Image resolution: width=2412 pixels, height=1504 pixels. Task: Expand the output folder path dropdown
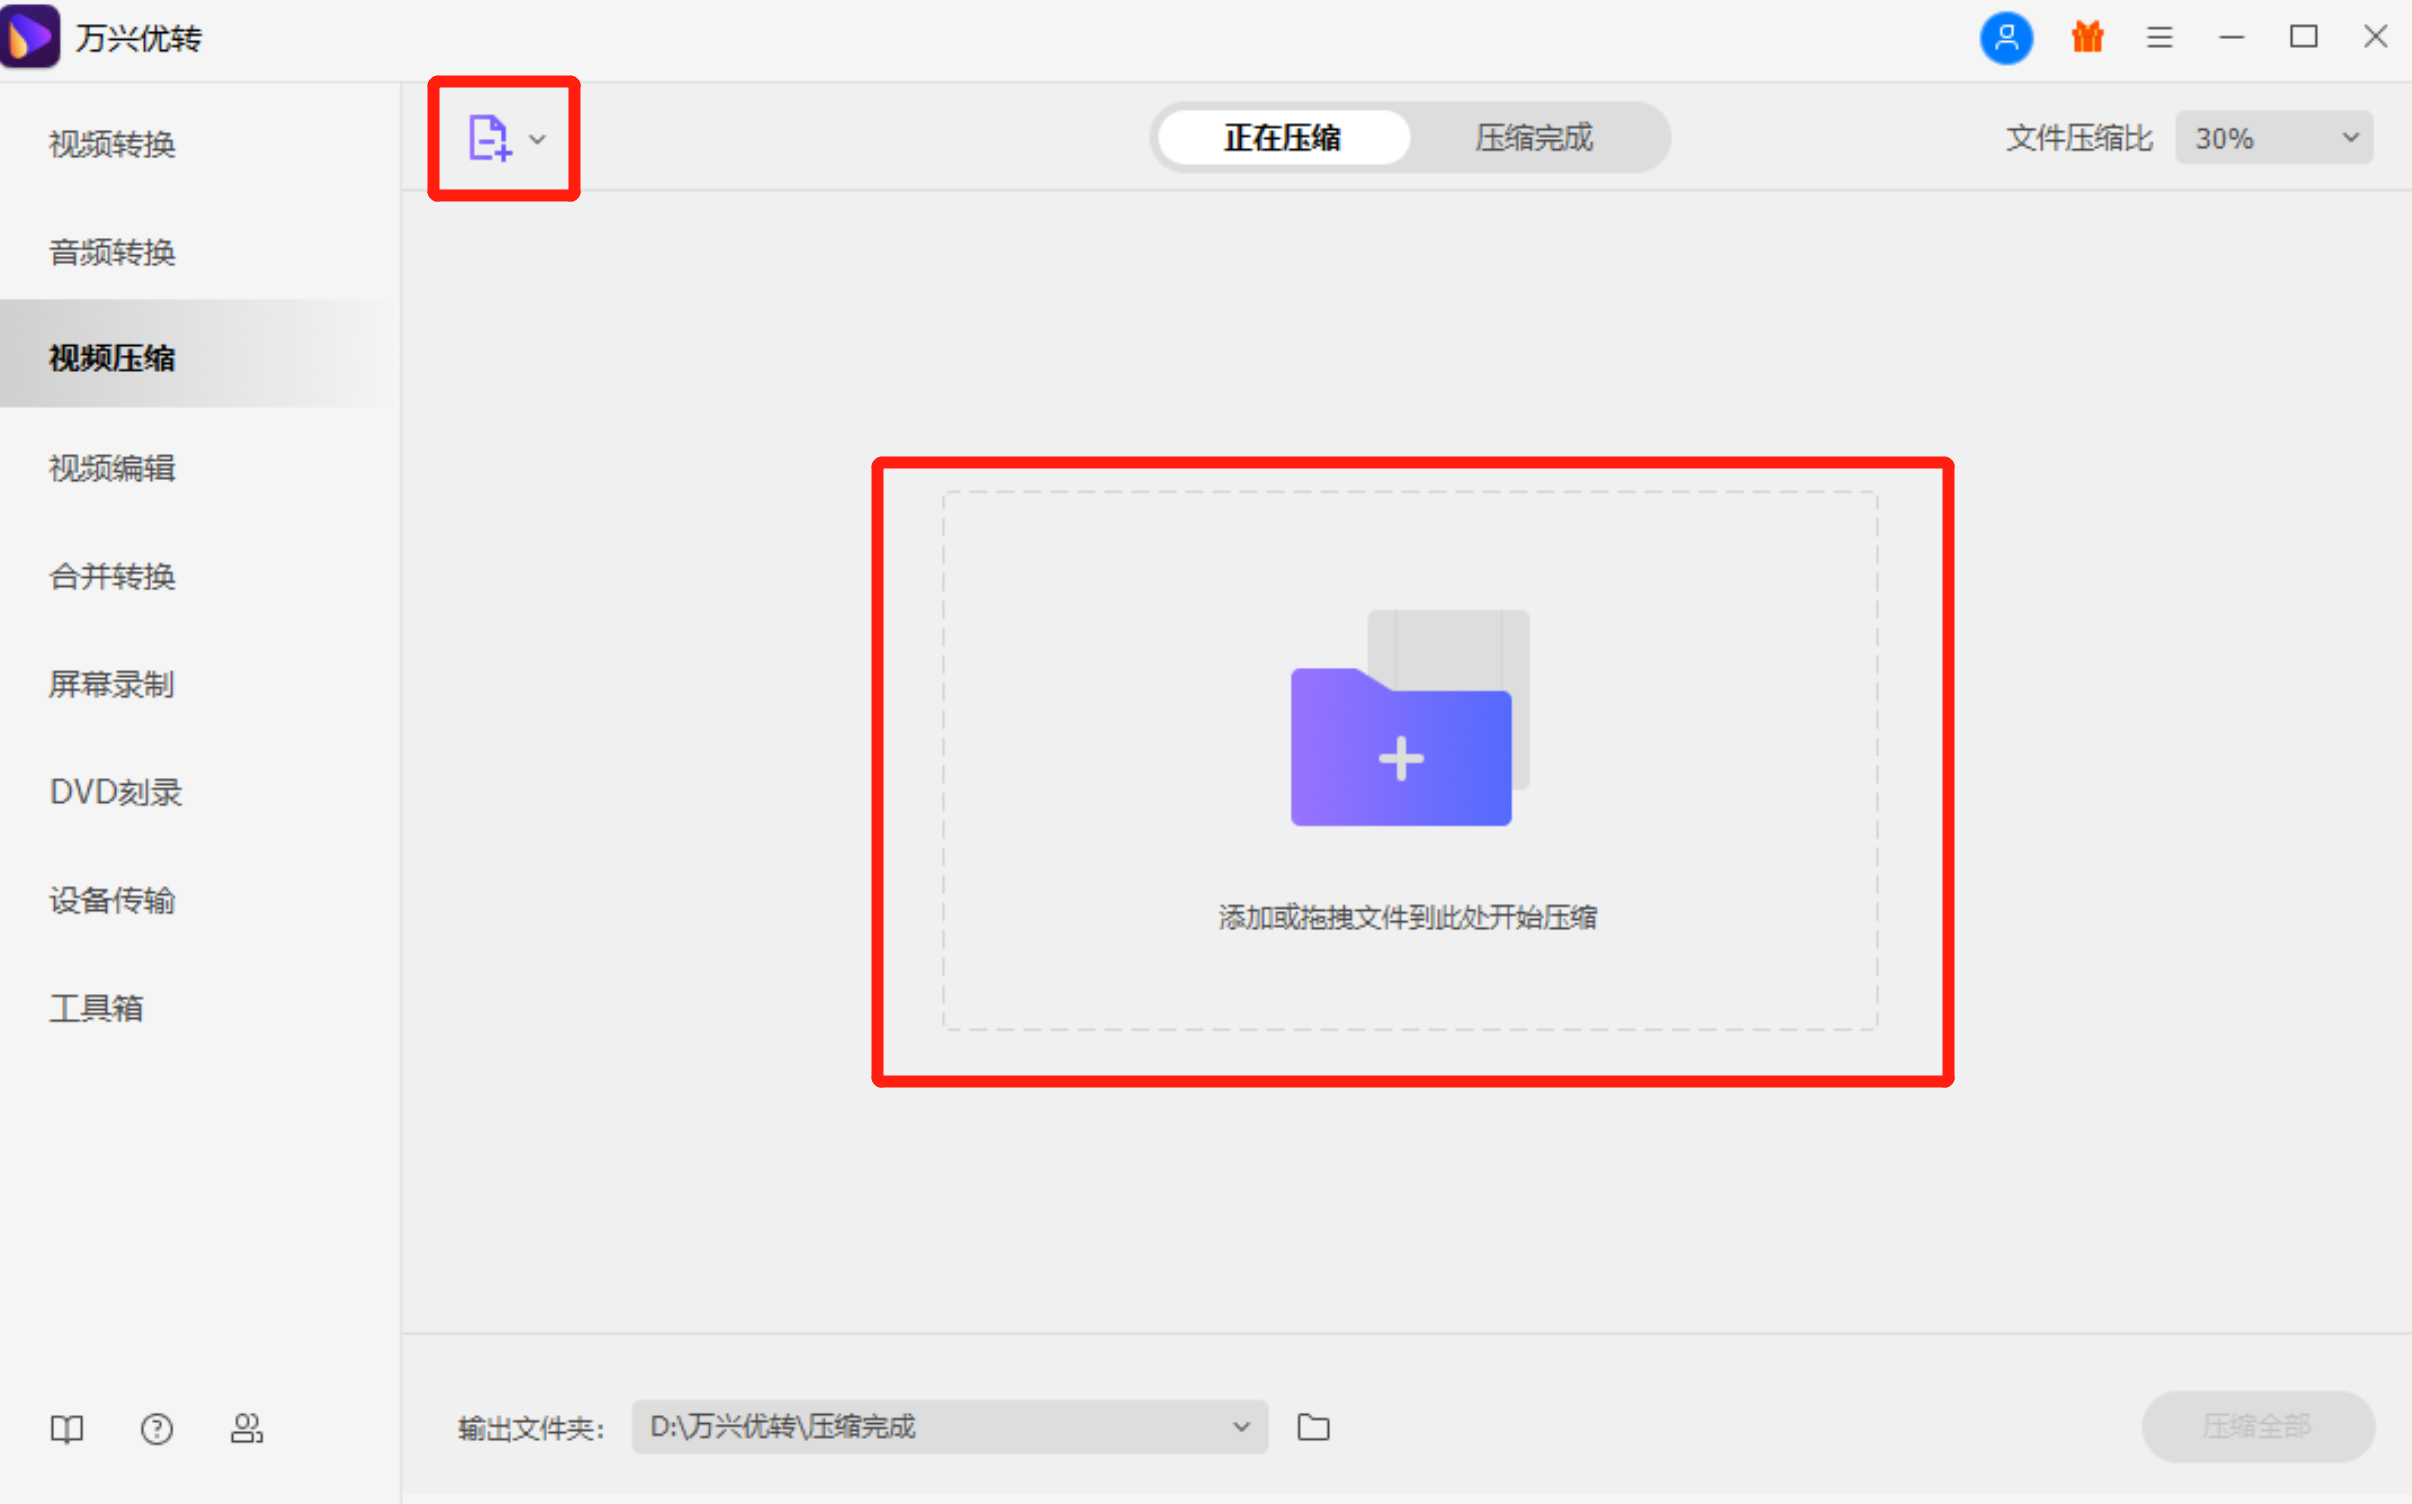1240,1427
